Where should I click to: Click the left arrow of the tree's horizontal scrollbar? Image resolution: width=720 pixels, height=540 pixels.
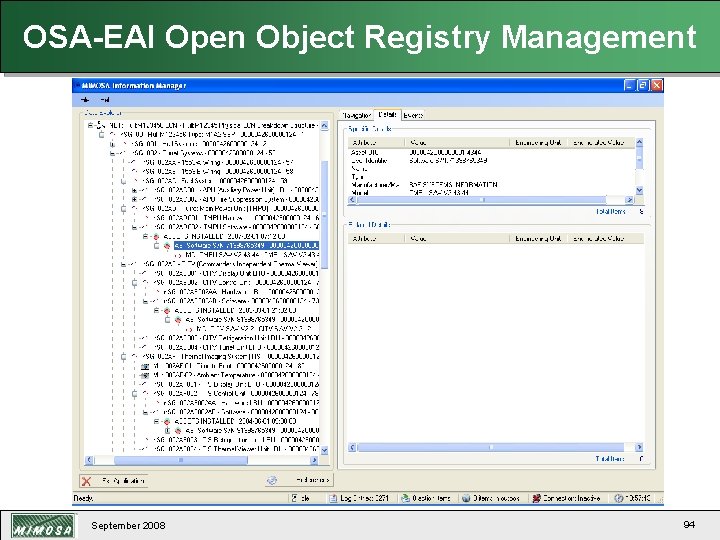coord(90,460)
